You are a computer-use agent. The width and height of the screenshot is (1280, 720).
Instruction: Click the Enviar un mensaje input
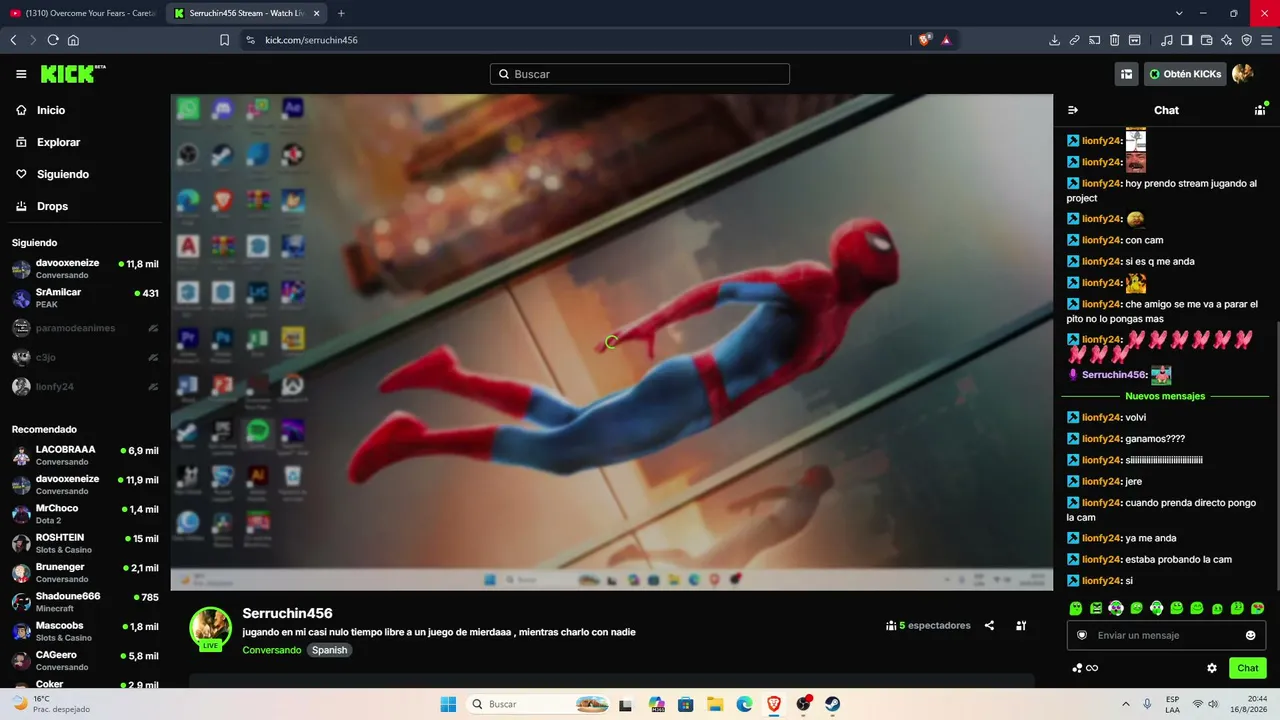1165,635
